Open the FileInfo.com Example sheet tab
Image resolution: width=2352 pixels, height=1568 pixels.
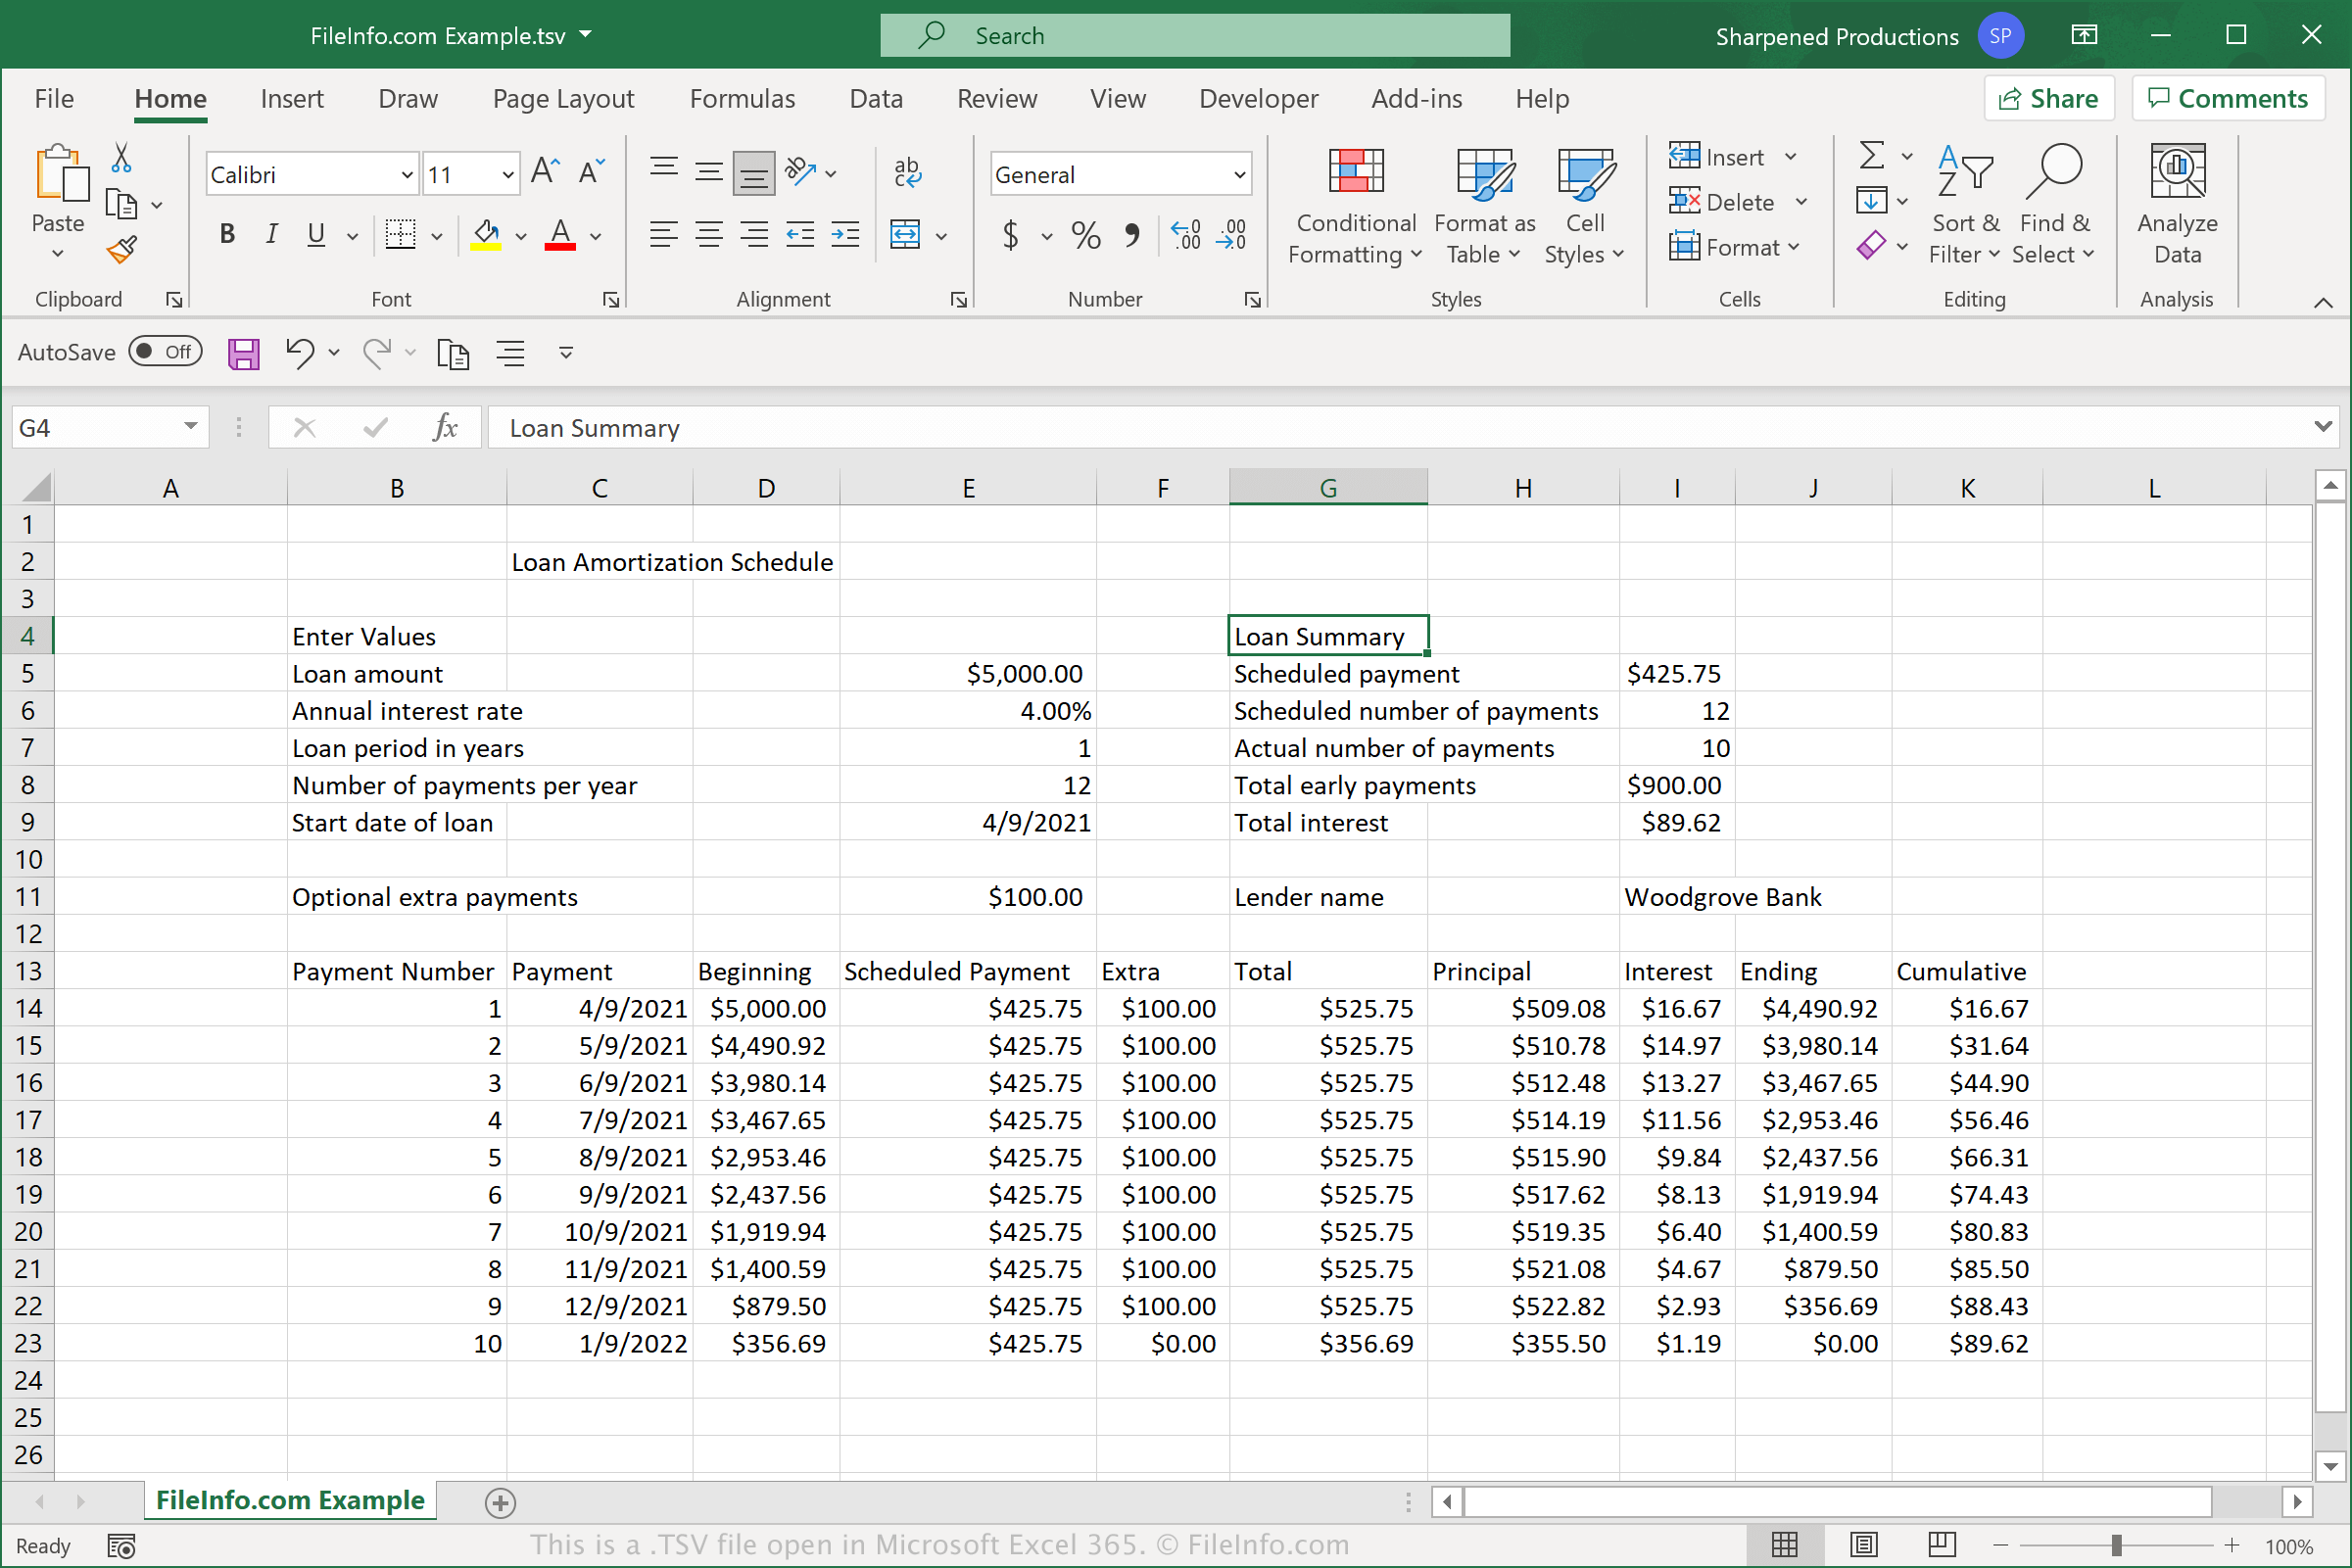(289, 1501)
